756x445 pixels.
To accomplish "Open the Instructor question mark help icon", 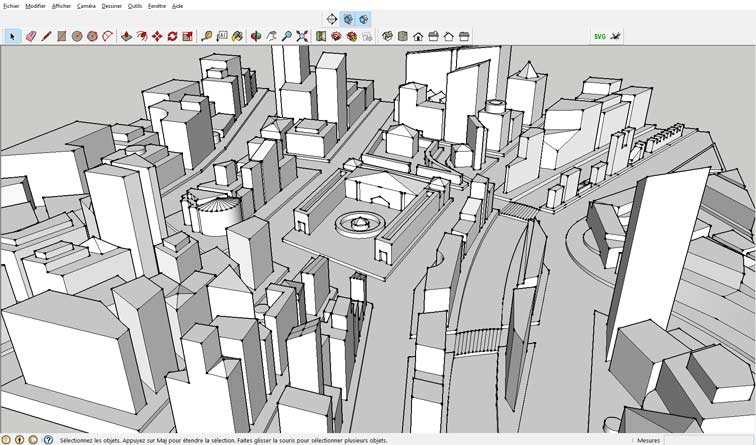I will 48,440.
